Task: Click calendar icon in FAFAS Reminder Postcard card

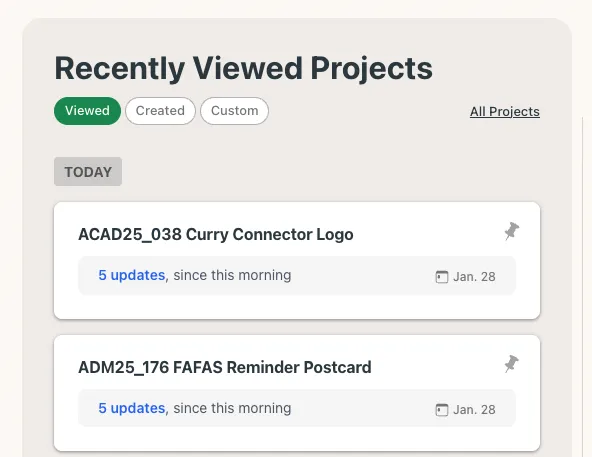Action: (442, 410)
